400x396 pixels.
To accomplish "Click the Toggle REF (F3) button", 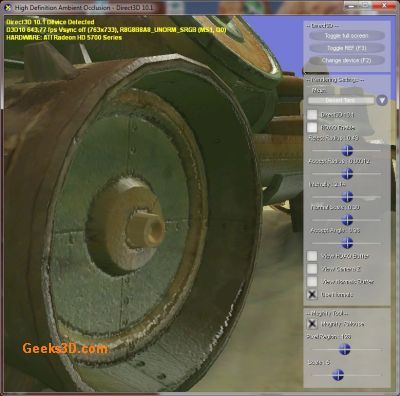I will (x=347, y=48).
